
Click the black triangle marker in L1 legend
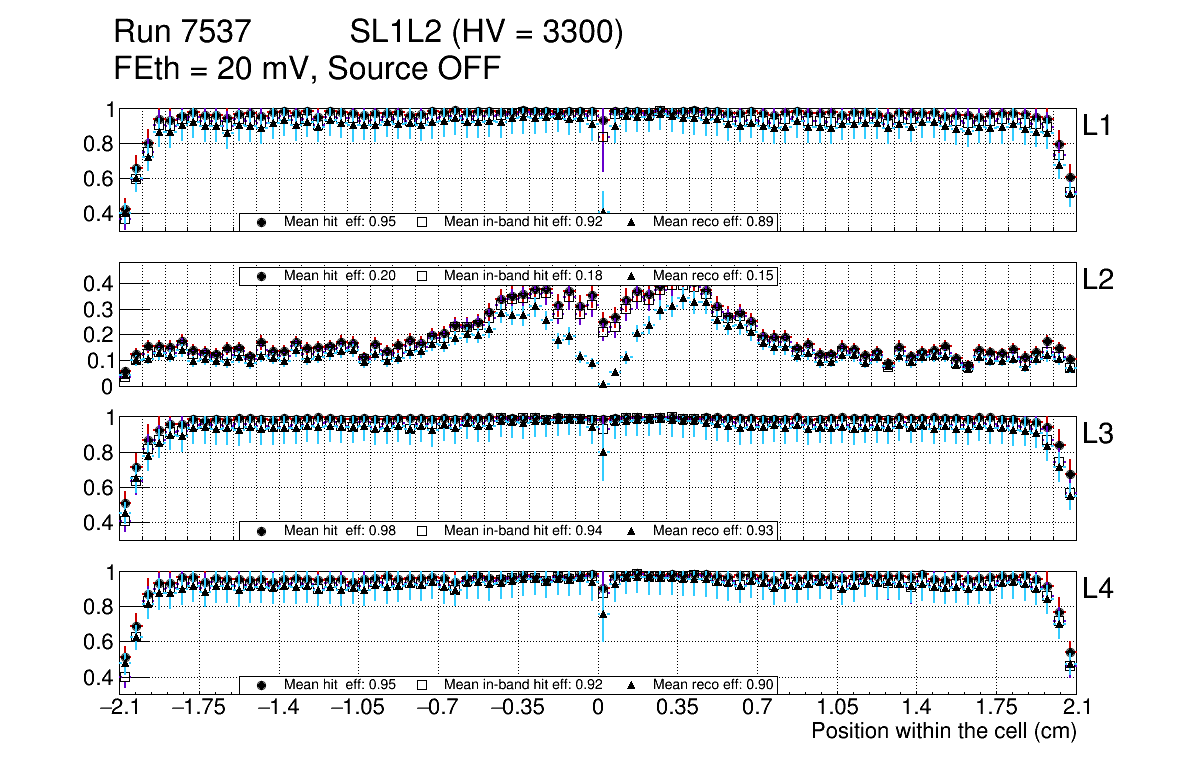tap(632, 222)
